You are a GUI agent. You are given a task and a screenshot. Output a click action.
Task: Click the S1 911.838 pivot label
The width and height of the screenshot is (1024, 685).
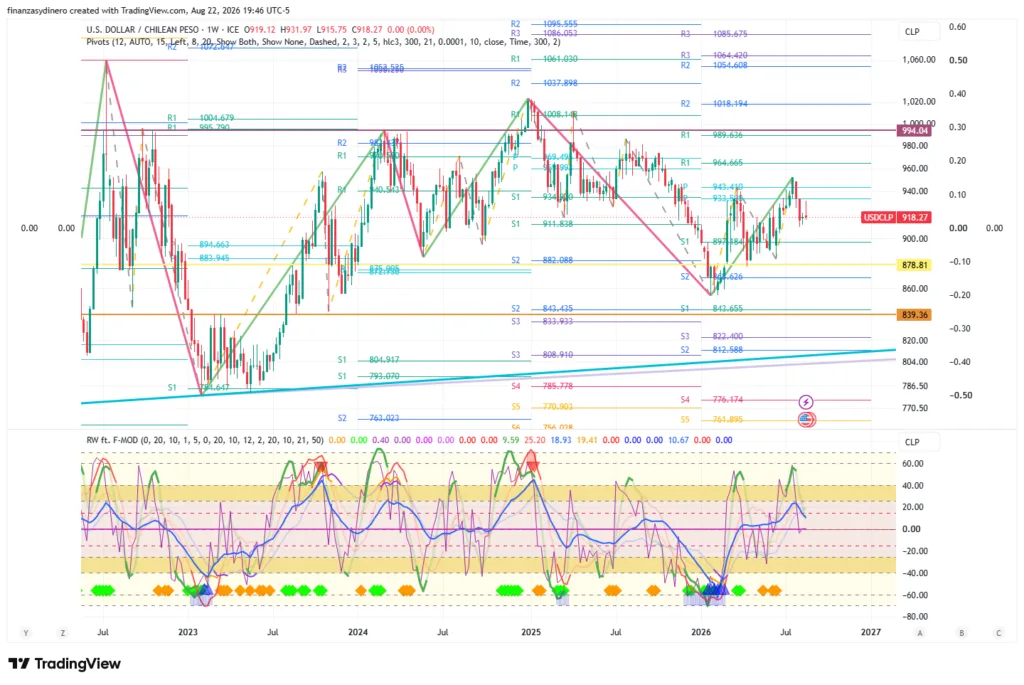click(x=542, y=224)
